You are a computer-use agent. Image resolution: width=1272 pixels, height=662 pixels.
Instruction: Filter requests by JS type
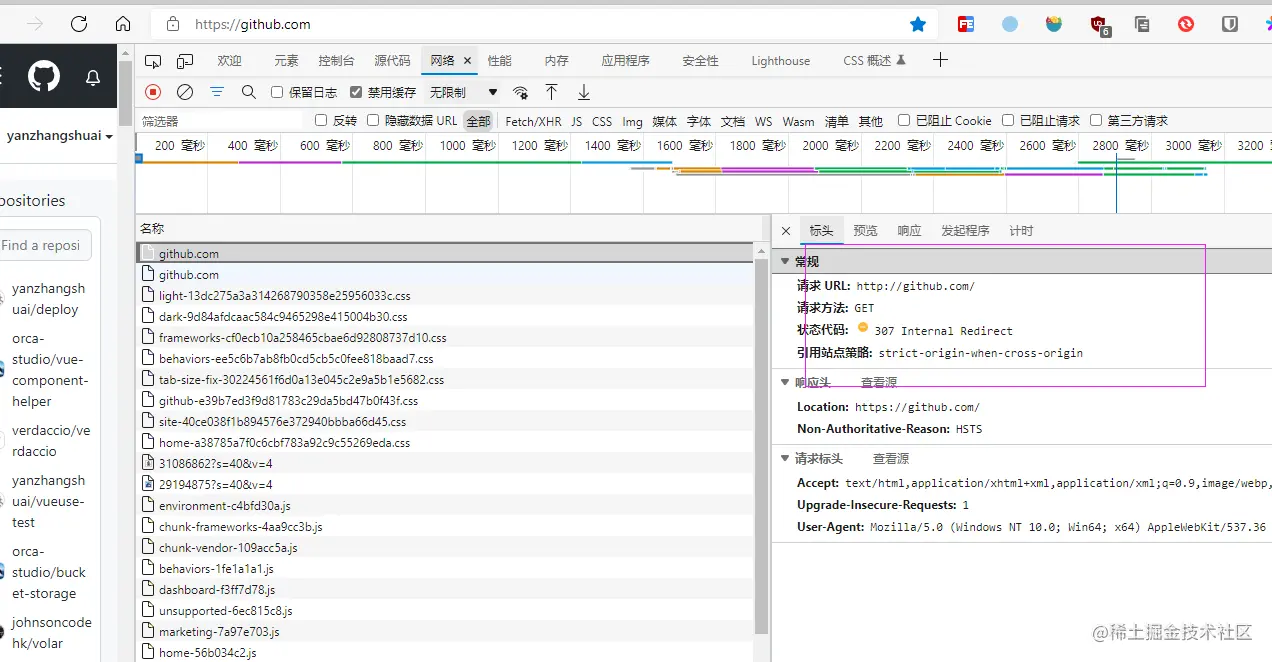(576, 121)
